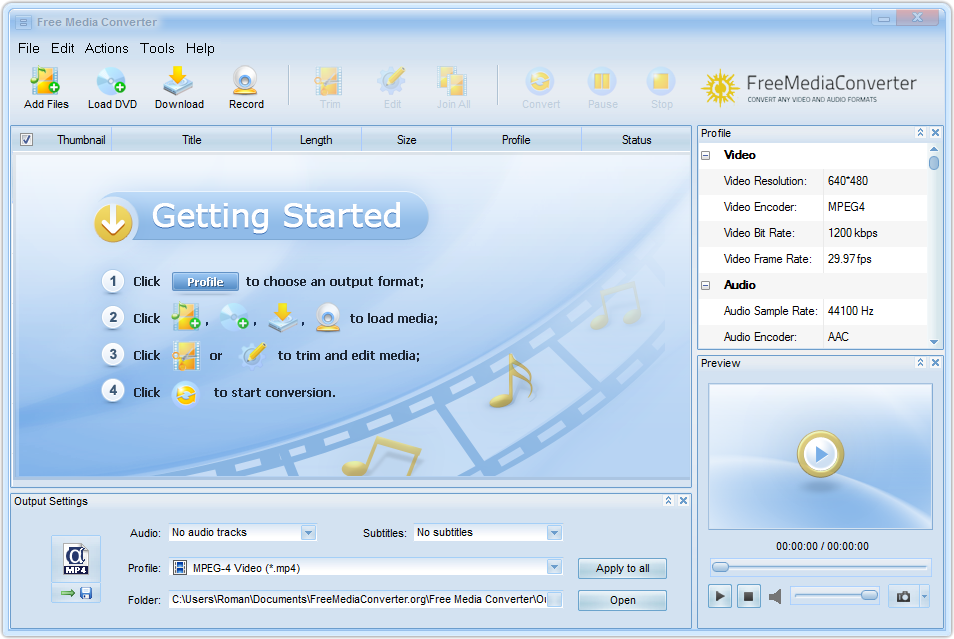954x639 pixels.
Task: Click the Audio Sample Rate value 44100 Hz
Action: [851, 311]
